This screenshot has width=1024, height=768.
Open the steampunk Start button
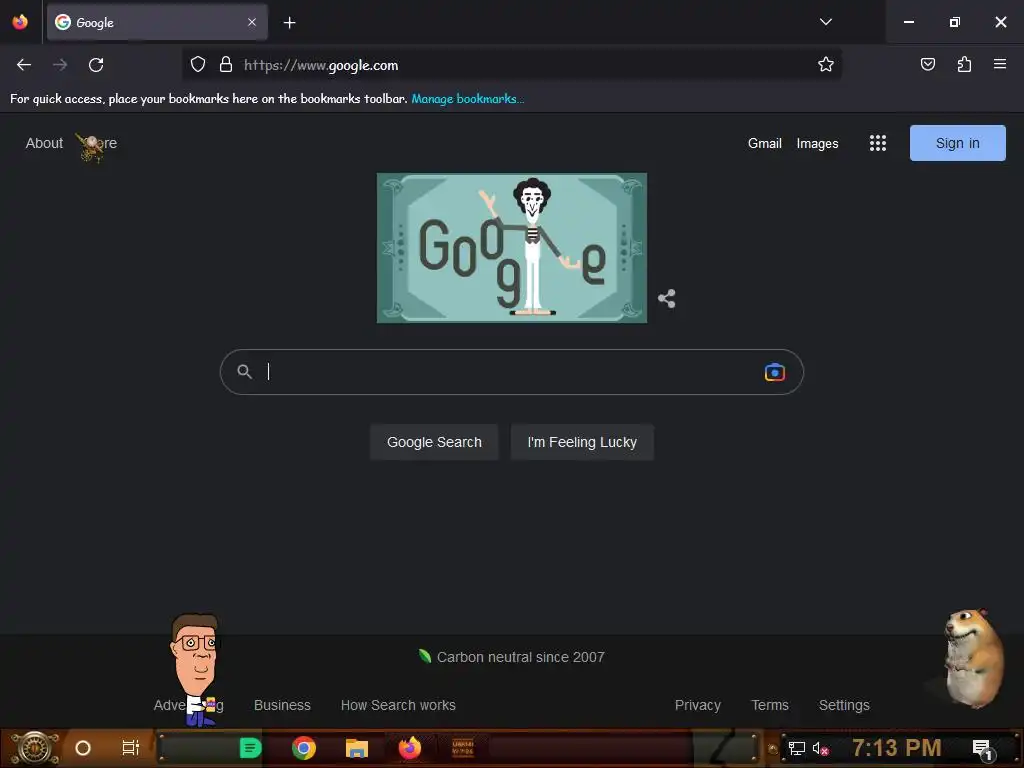click(35, 748)
